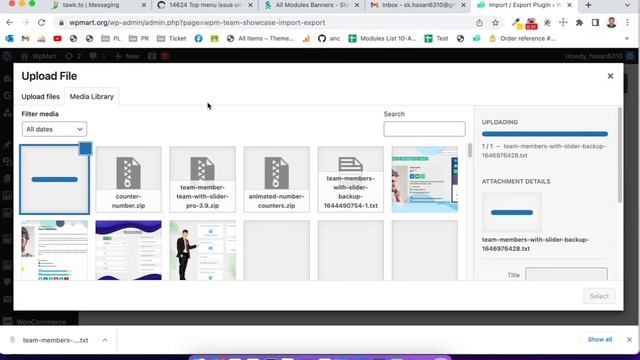Viewport: 640px width, 360px height.
Task: Select the man in suit image thumbnail
Action: (x=202, y=250)
